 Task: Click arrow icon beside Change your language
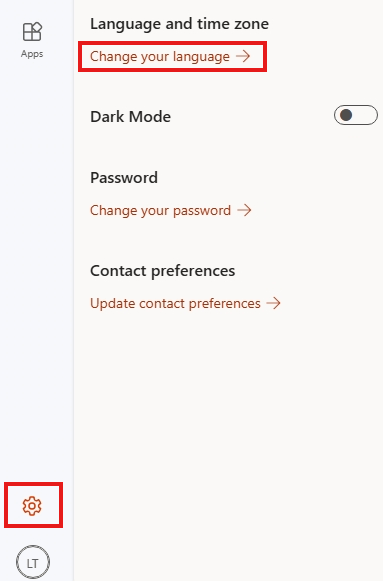point(243,56)
